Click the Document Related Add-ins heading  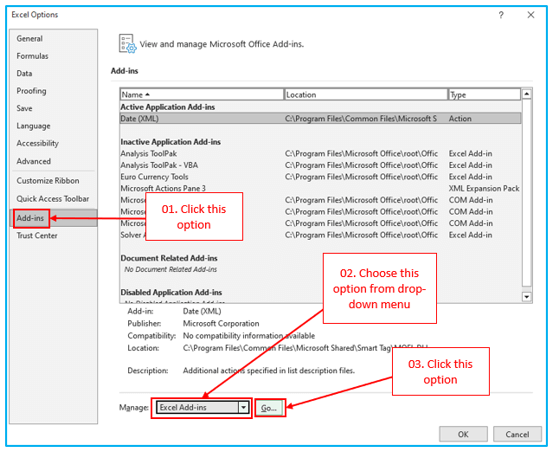[169, 258]
